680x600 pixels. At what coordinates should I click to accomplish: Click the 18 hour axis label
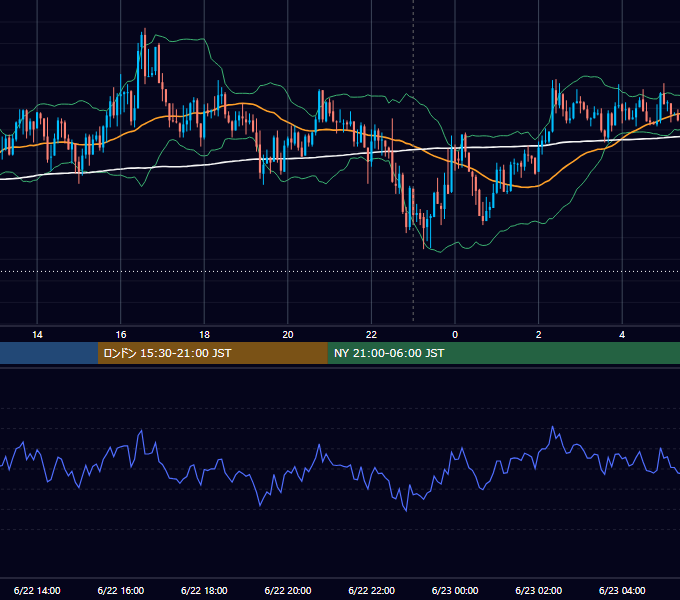204,335
